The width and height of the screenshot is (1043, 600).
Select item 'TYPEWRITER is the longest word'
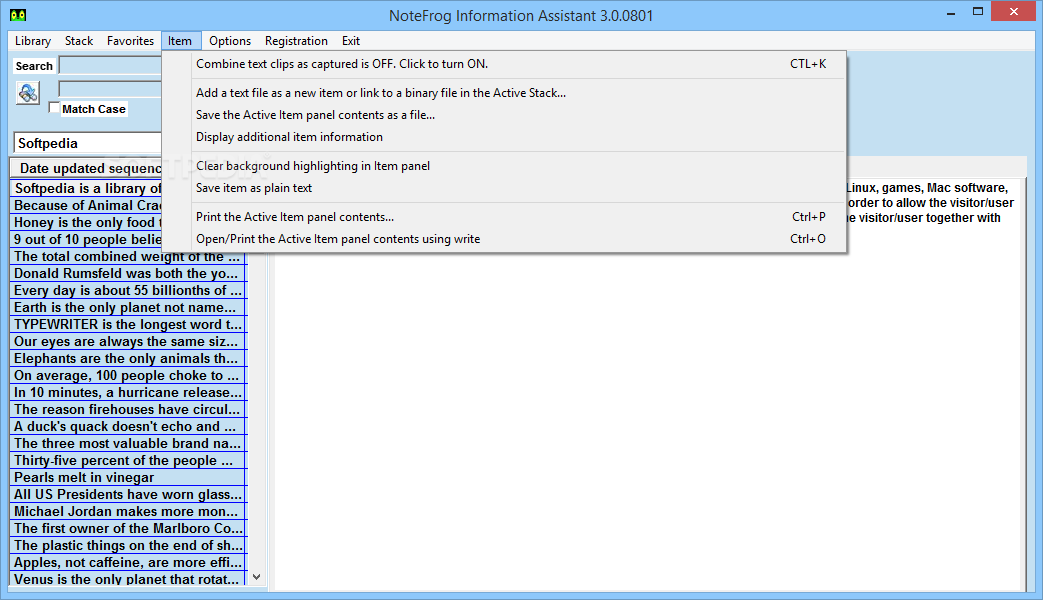coord(128,325)
